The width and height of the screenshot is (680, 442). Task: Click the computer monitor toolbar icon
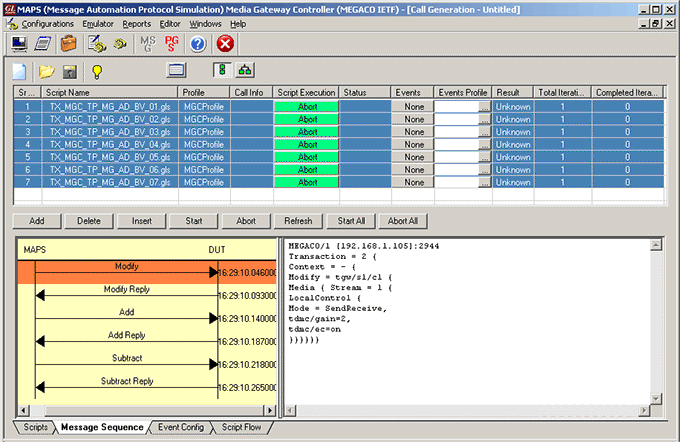click(x=19, y=44)
